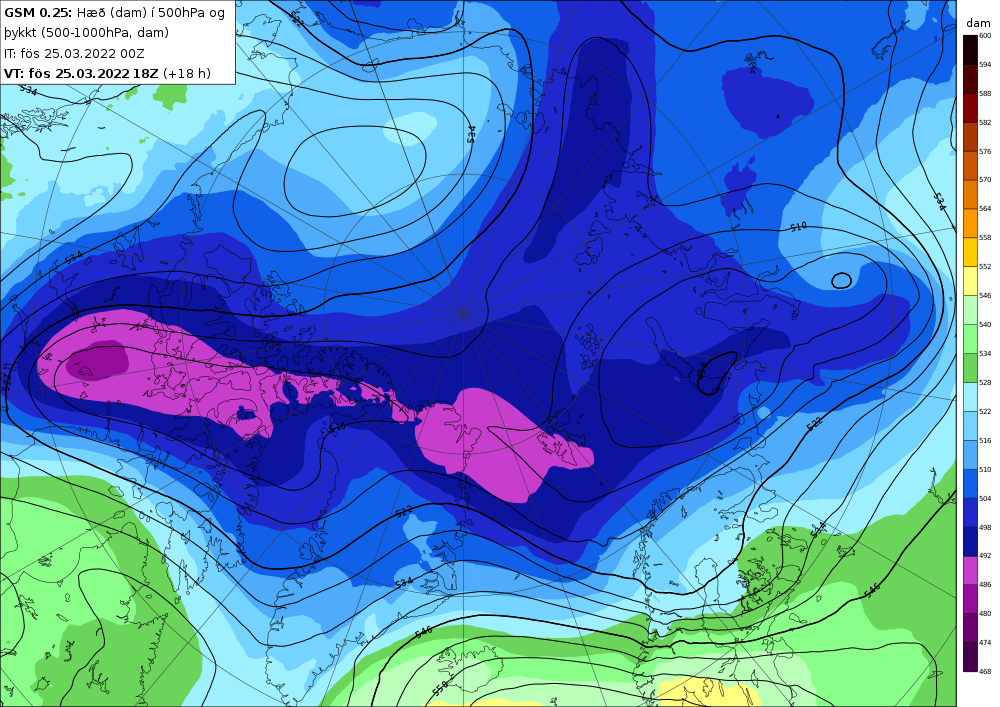This screenshot has width=1000, height=707.
Task: Click the legend value 492
Action: (x=985, y=555)
